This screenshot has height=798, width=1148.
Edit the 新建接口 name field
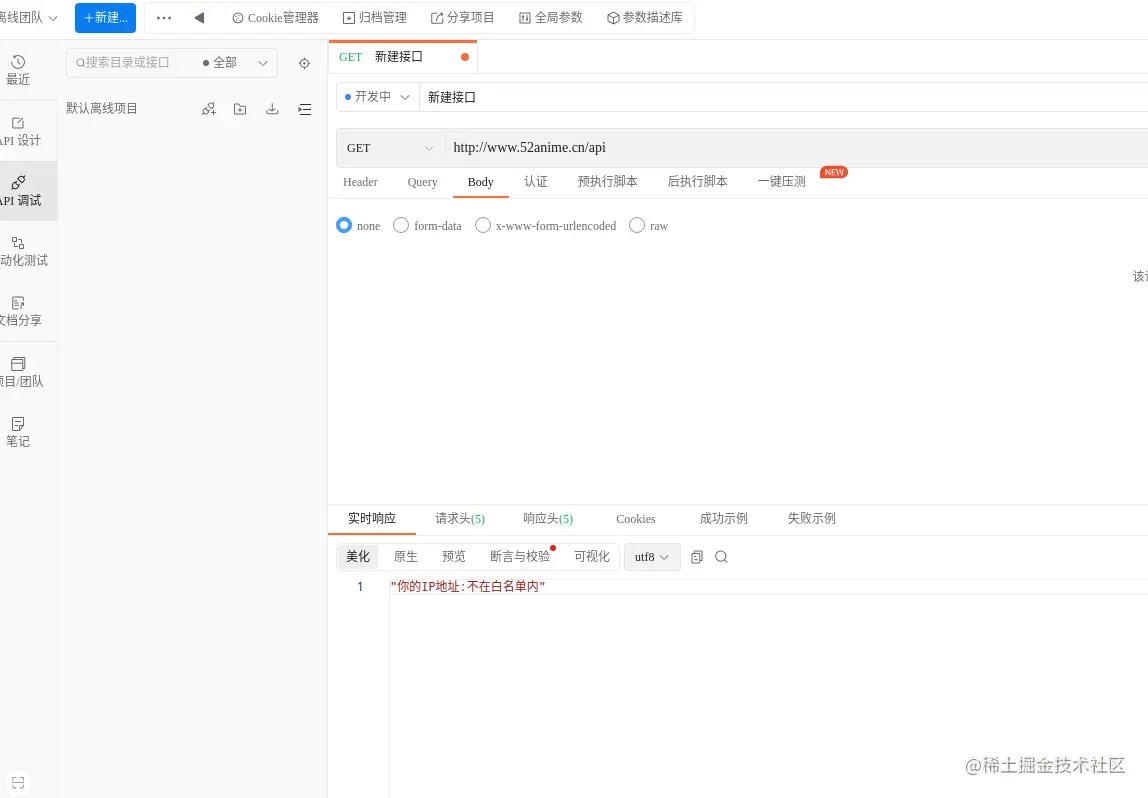point(783,97)
